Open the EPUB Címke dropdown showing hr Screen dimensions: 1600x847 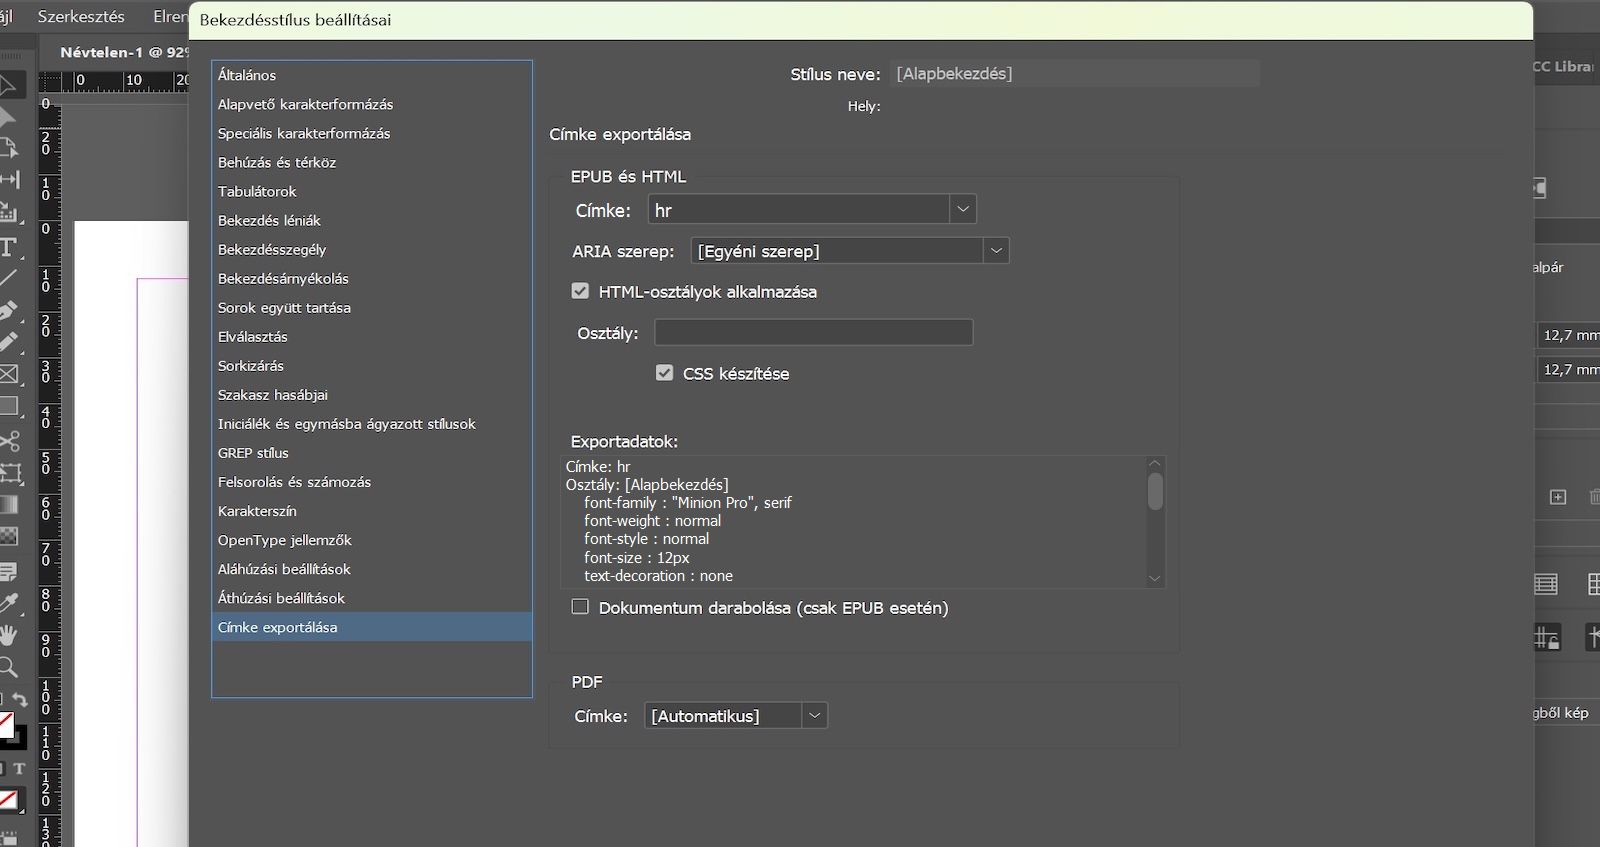962,210
